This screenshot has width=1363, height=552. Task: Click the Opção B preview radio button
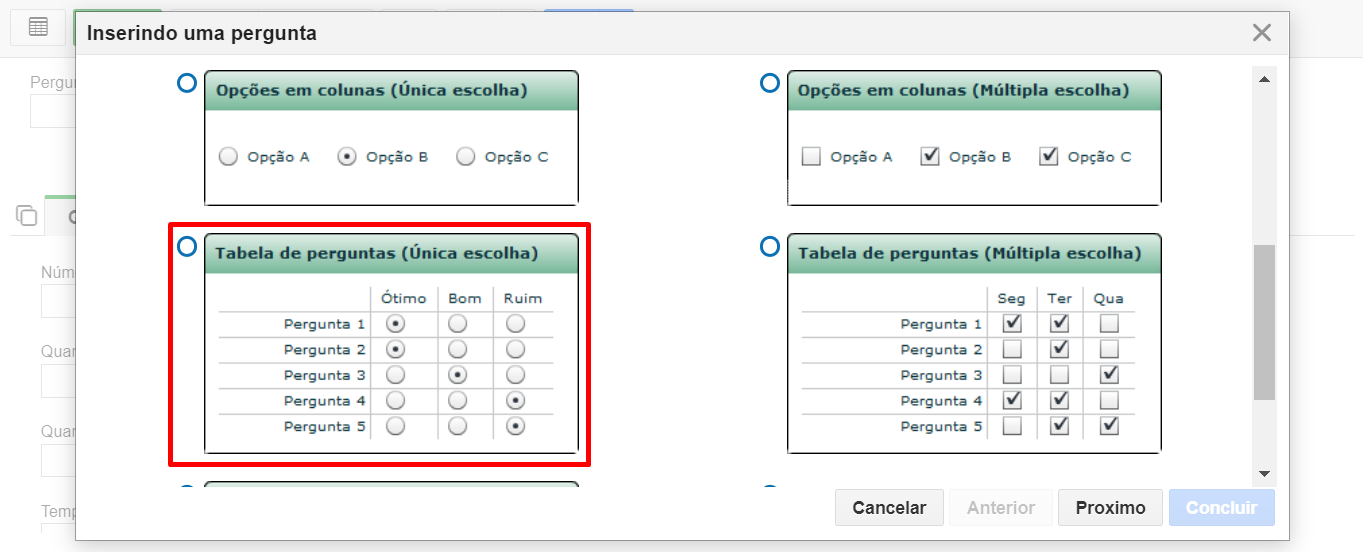(x=347, y=157)
